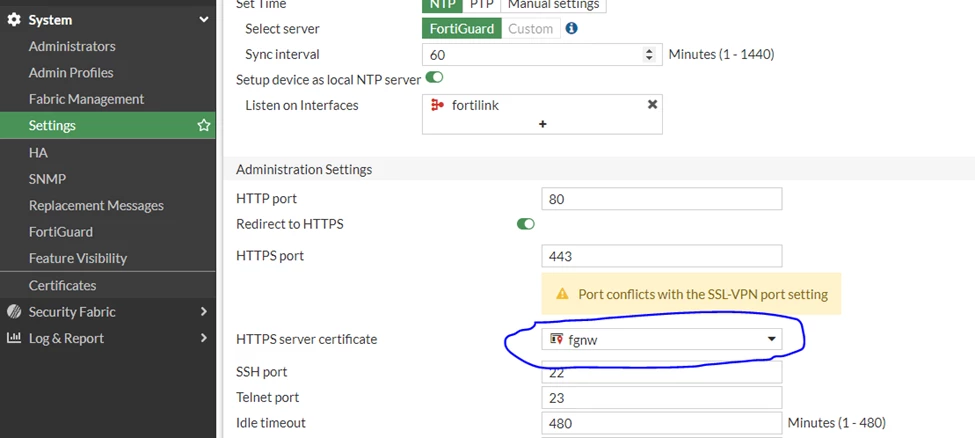Toggle the Settings favorite star
This screenshot has height=438, width=975.
203,126
